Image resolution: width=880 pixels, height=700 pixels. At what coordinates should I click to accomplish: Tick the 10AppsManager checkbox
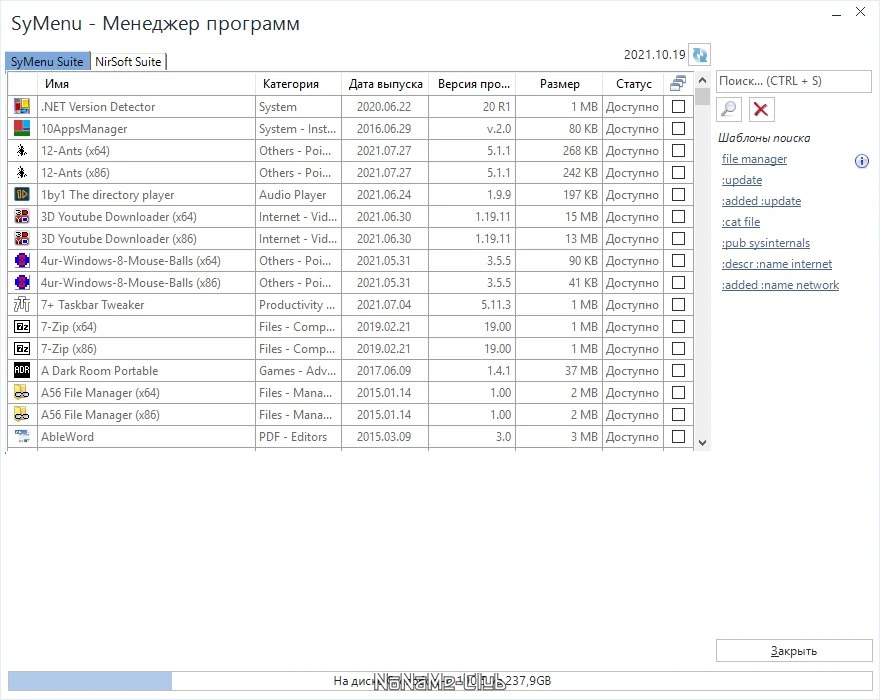click(x=678, y=128)
